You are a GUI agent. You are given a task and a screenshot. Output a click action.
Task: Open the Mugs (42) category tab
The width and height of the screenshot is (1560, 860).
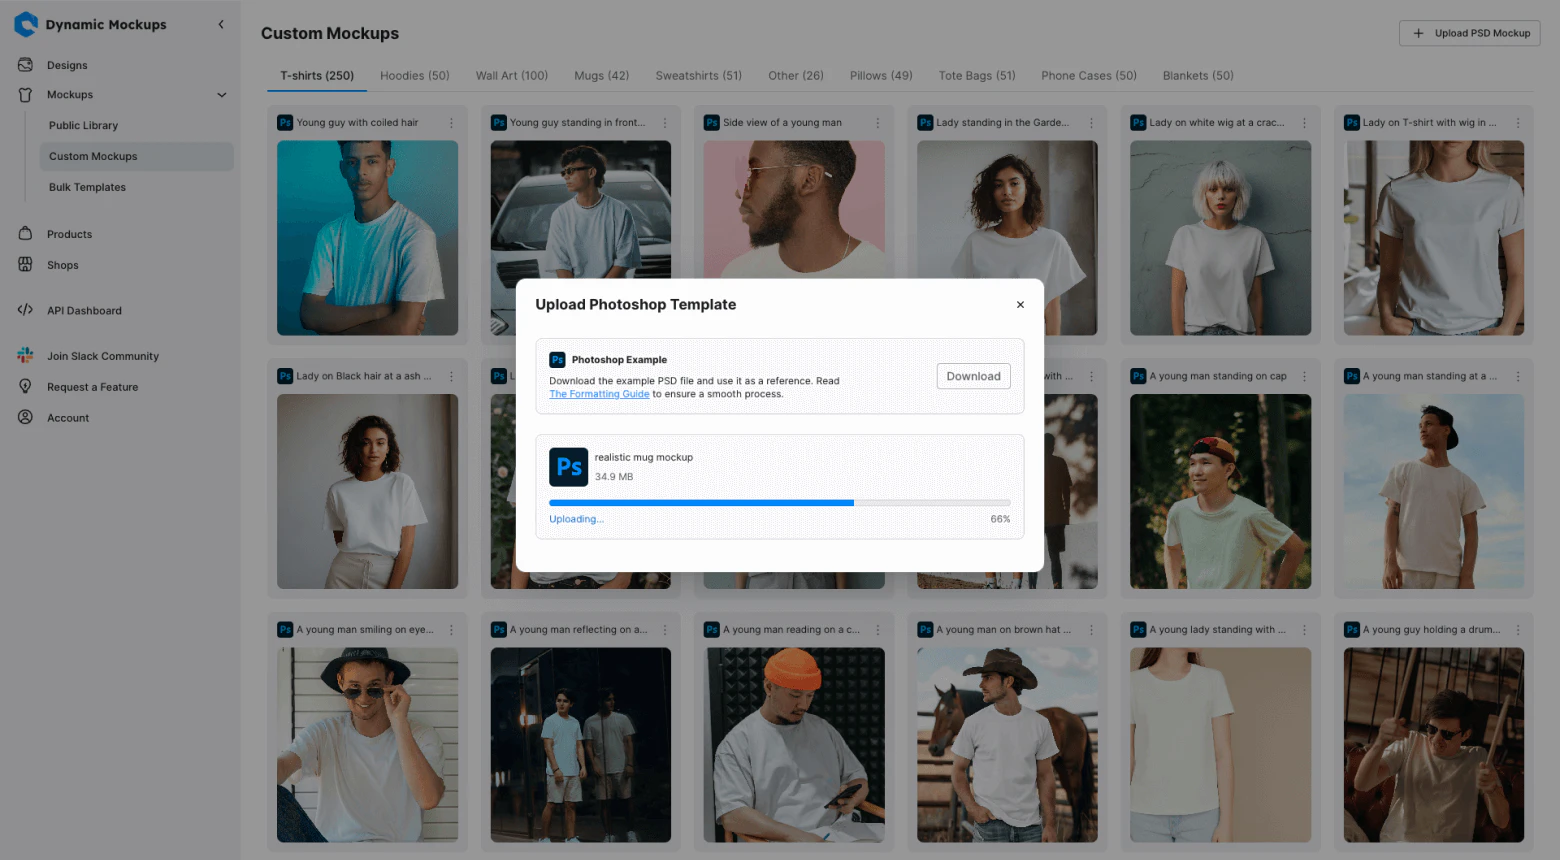(x=601, y=75)
